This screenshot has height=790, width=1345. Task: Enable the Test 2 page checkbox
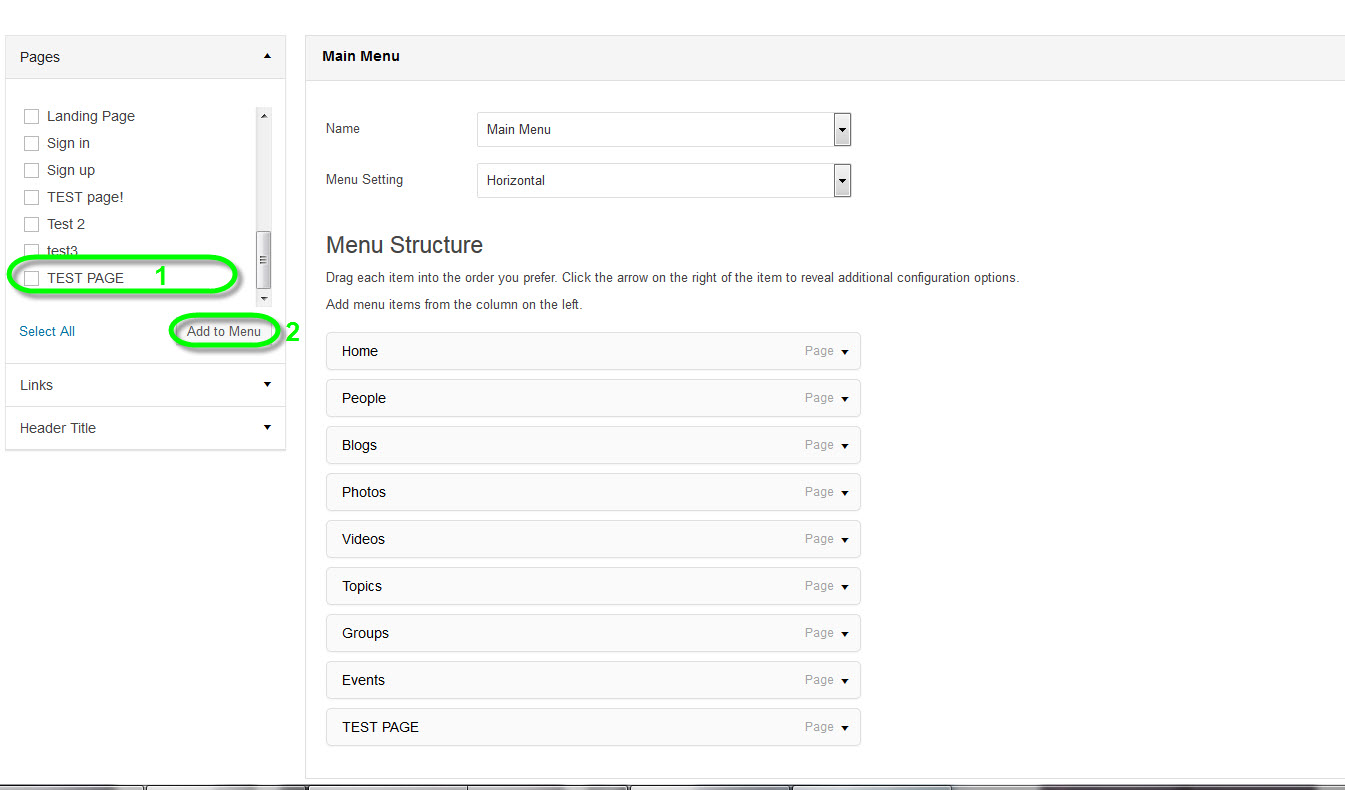(x=31, y=225)
